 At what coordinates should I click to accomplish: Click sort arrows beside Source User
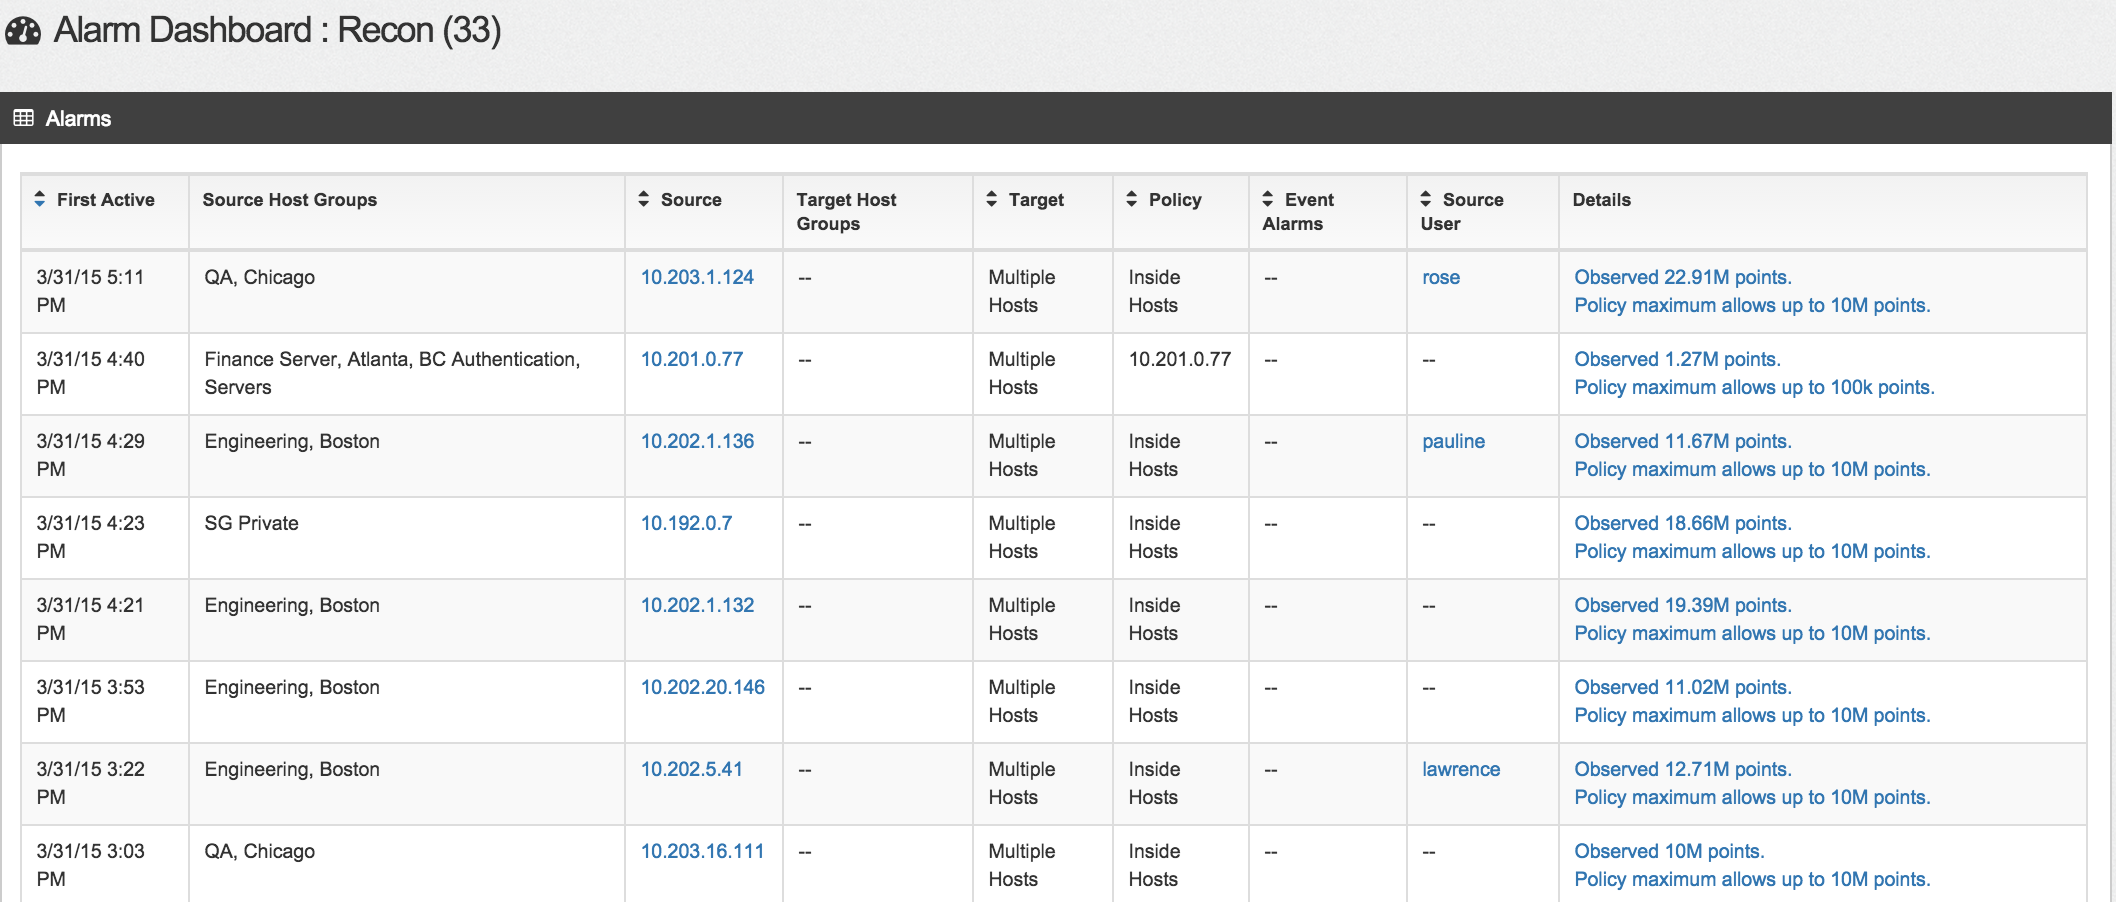(1426, 199)
